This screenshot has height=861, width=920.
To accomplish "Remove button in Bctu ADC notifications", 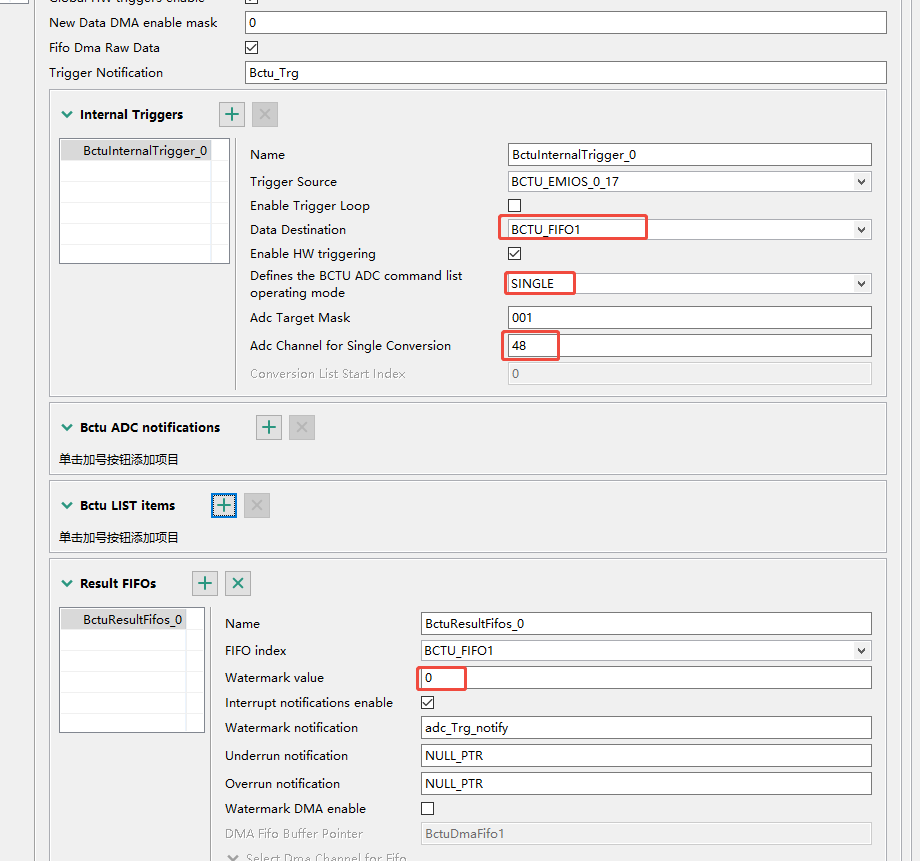I will [x=302, y=427].
